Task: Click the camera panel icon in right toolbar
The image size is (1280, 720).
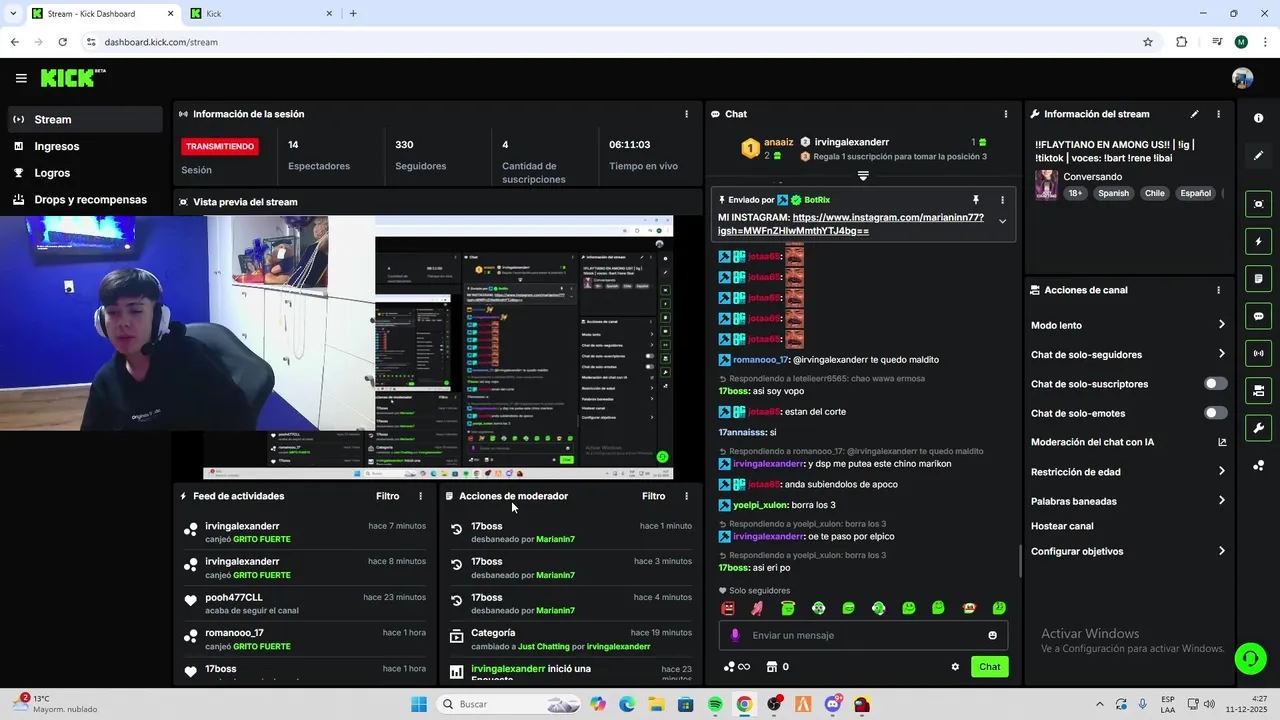Action: [x=1258, y=390]
